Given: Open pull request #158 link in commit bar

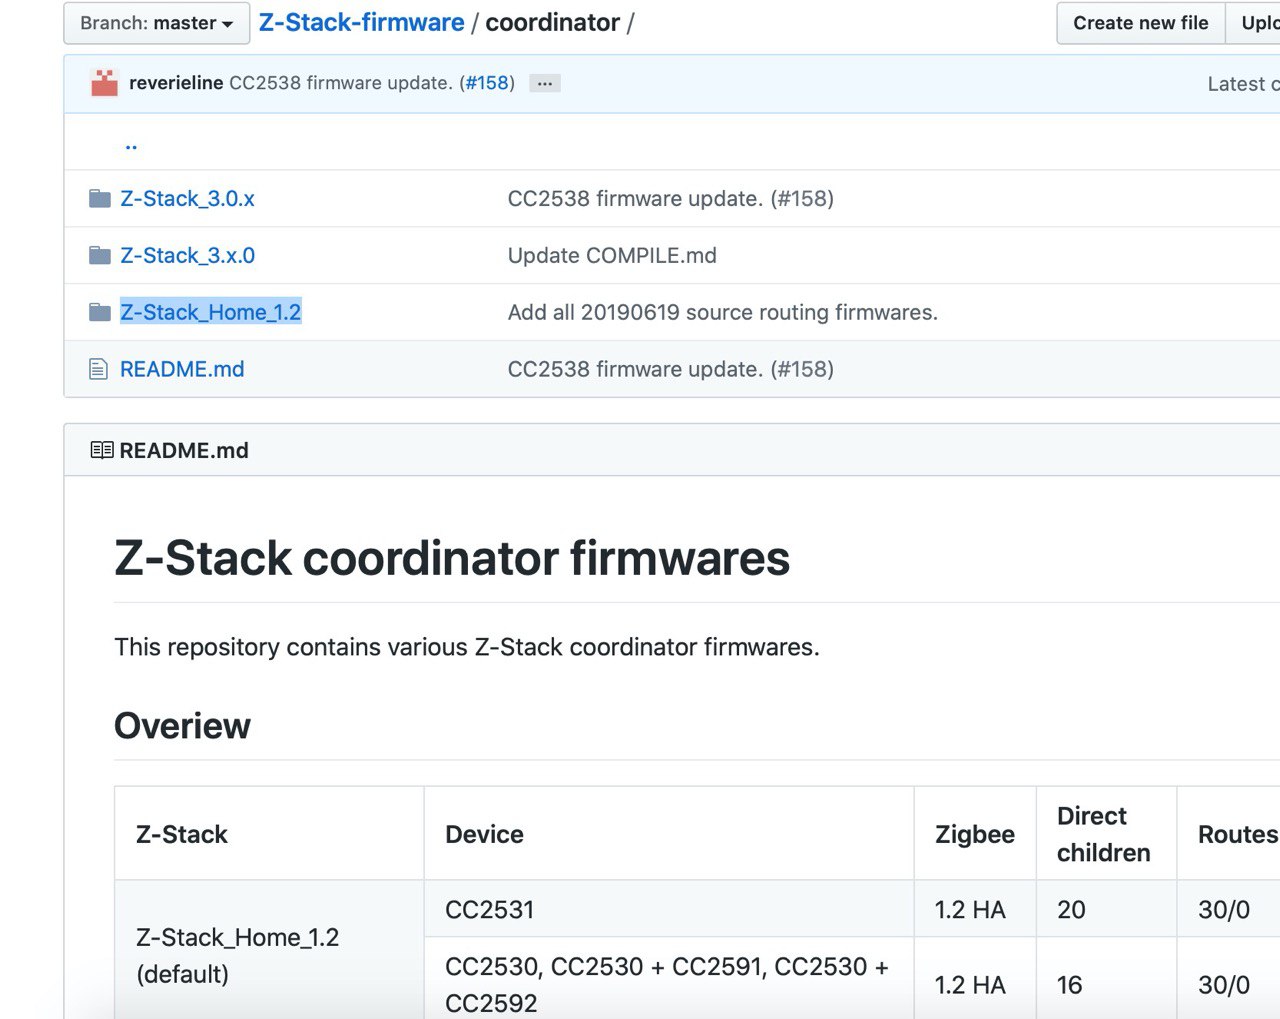Looking at the screenshot, I should (487, 83).
